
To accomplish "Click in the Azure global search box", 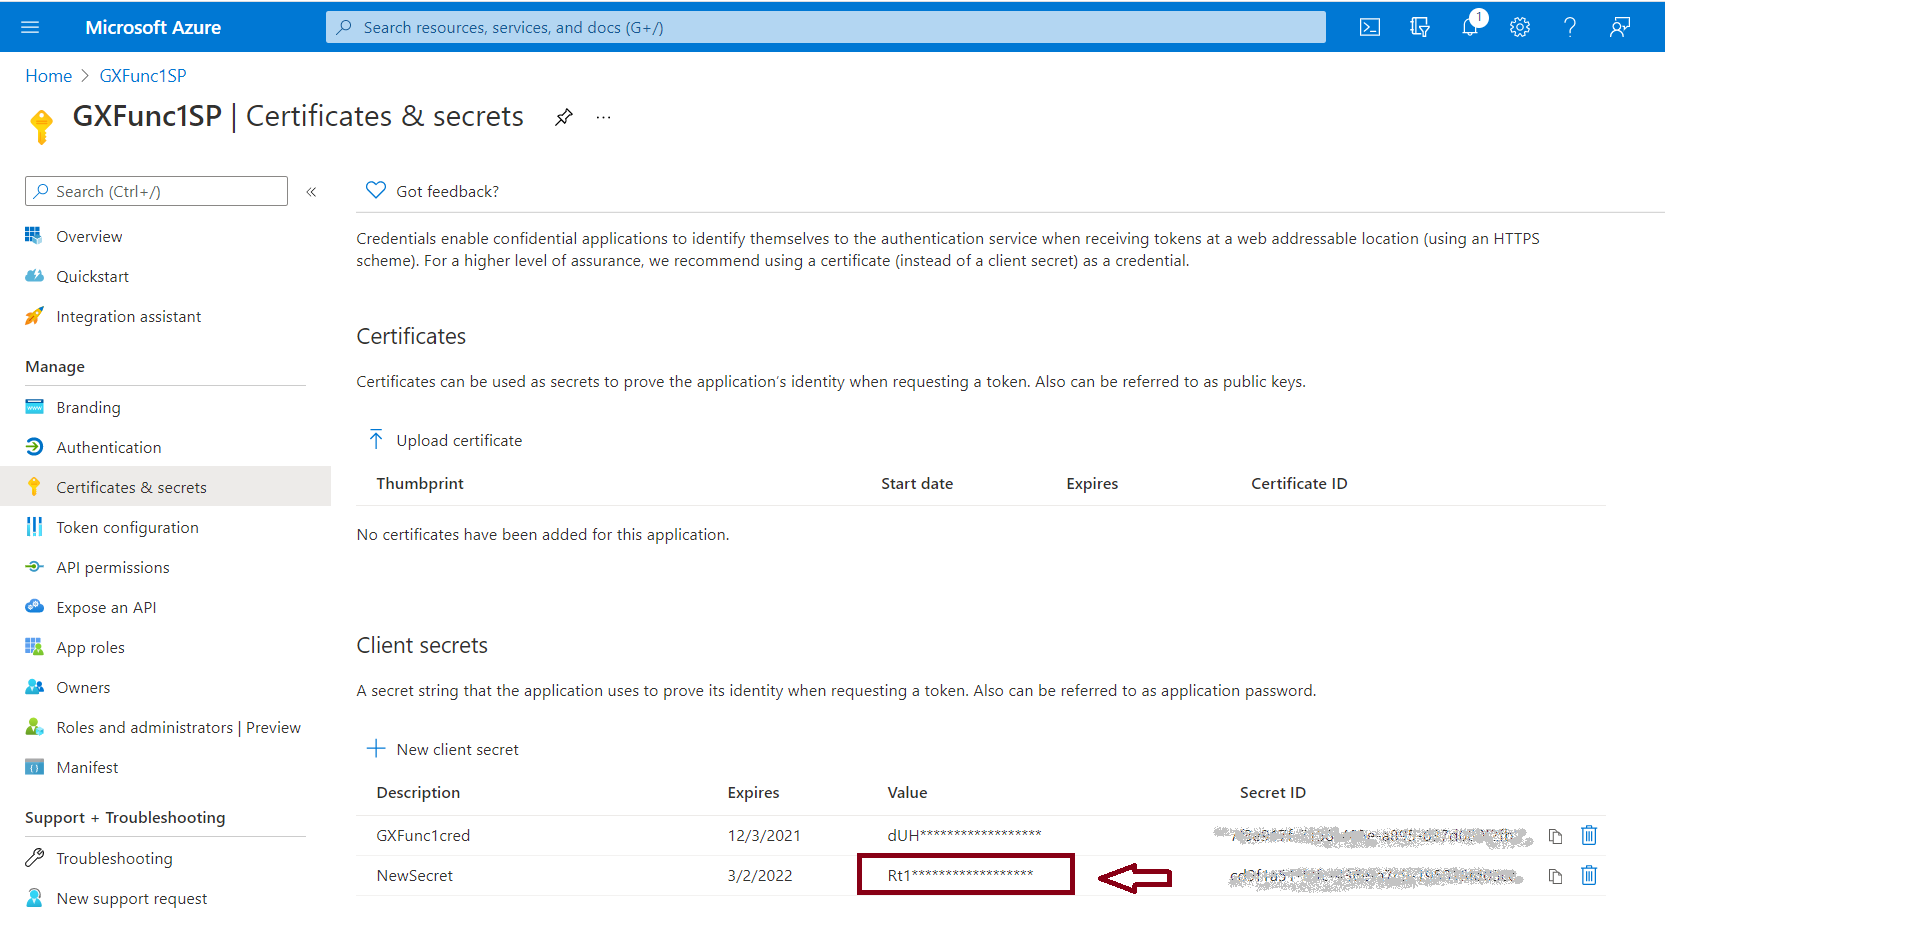I will coord(825,27).
